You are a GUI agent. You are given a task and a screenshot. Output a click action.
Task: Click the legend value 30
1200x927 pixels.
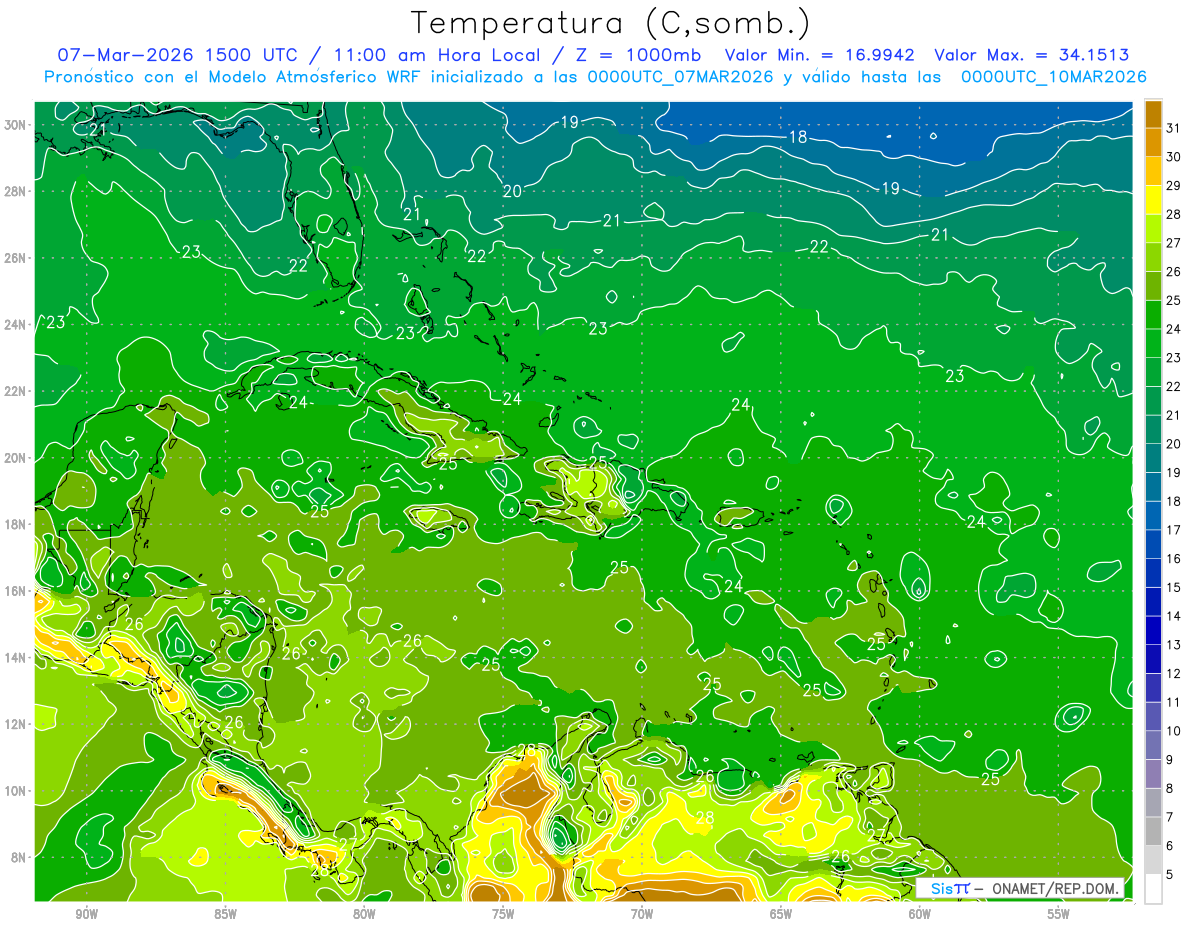pos(1175,157)
